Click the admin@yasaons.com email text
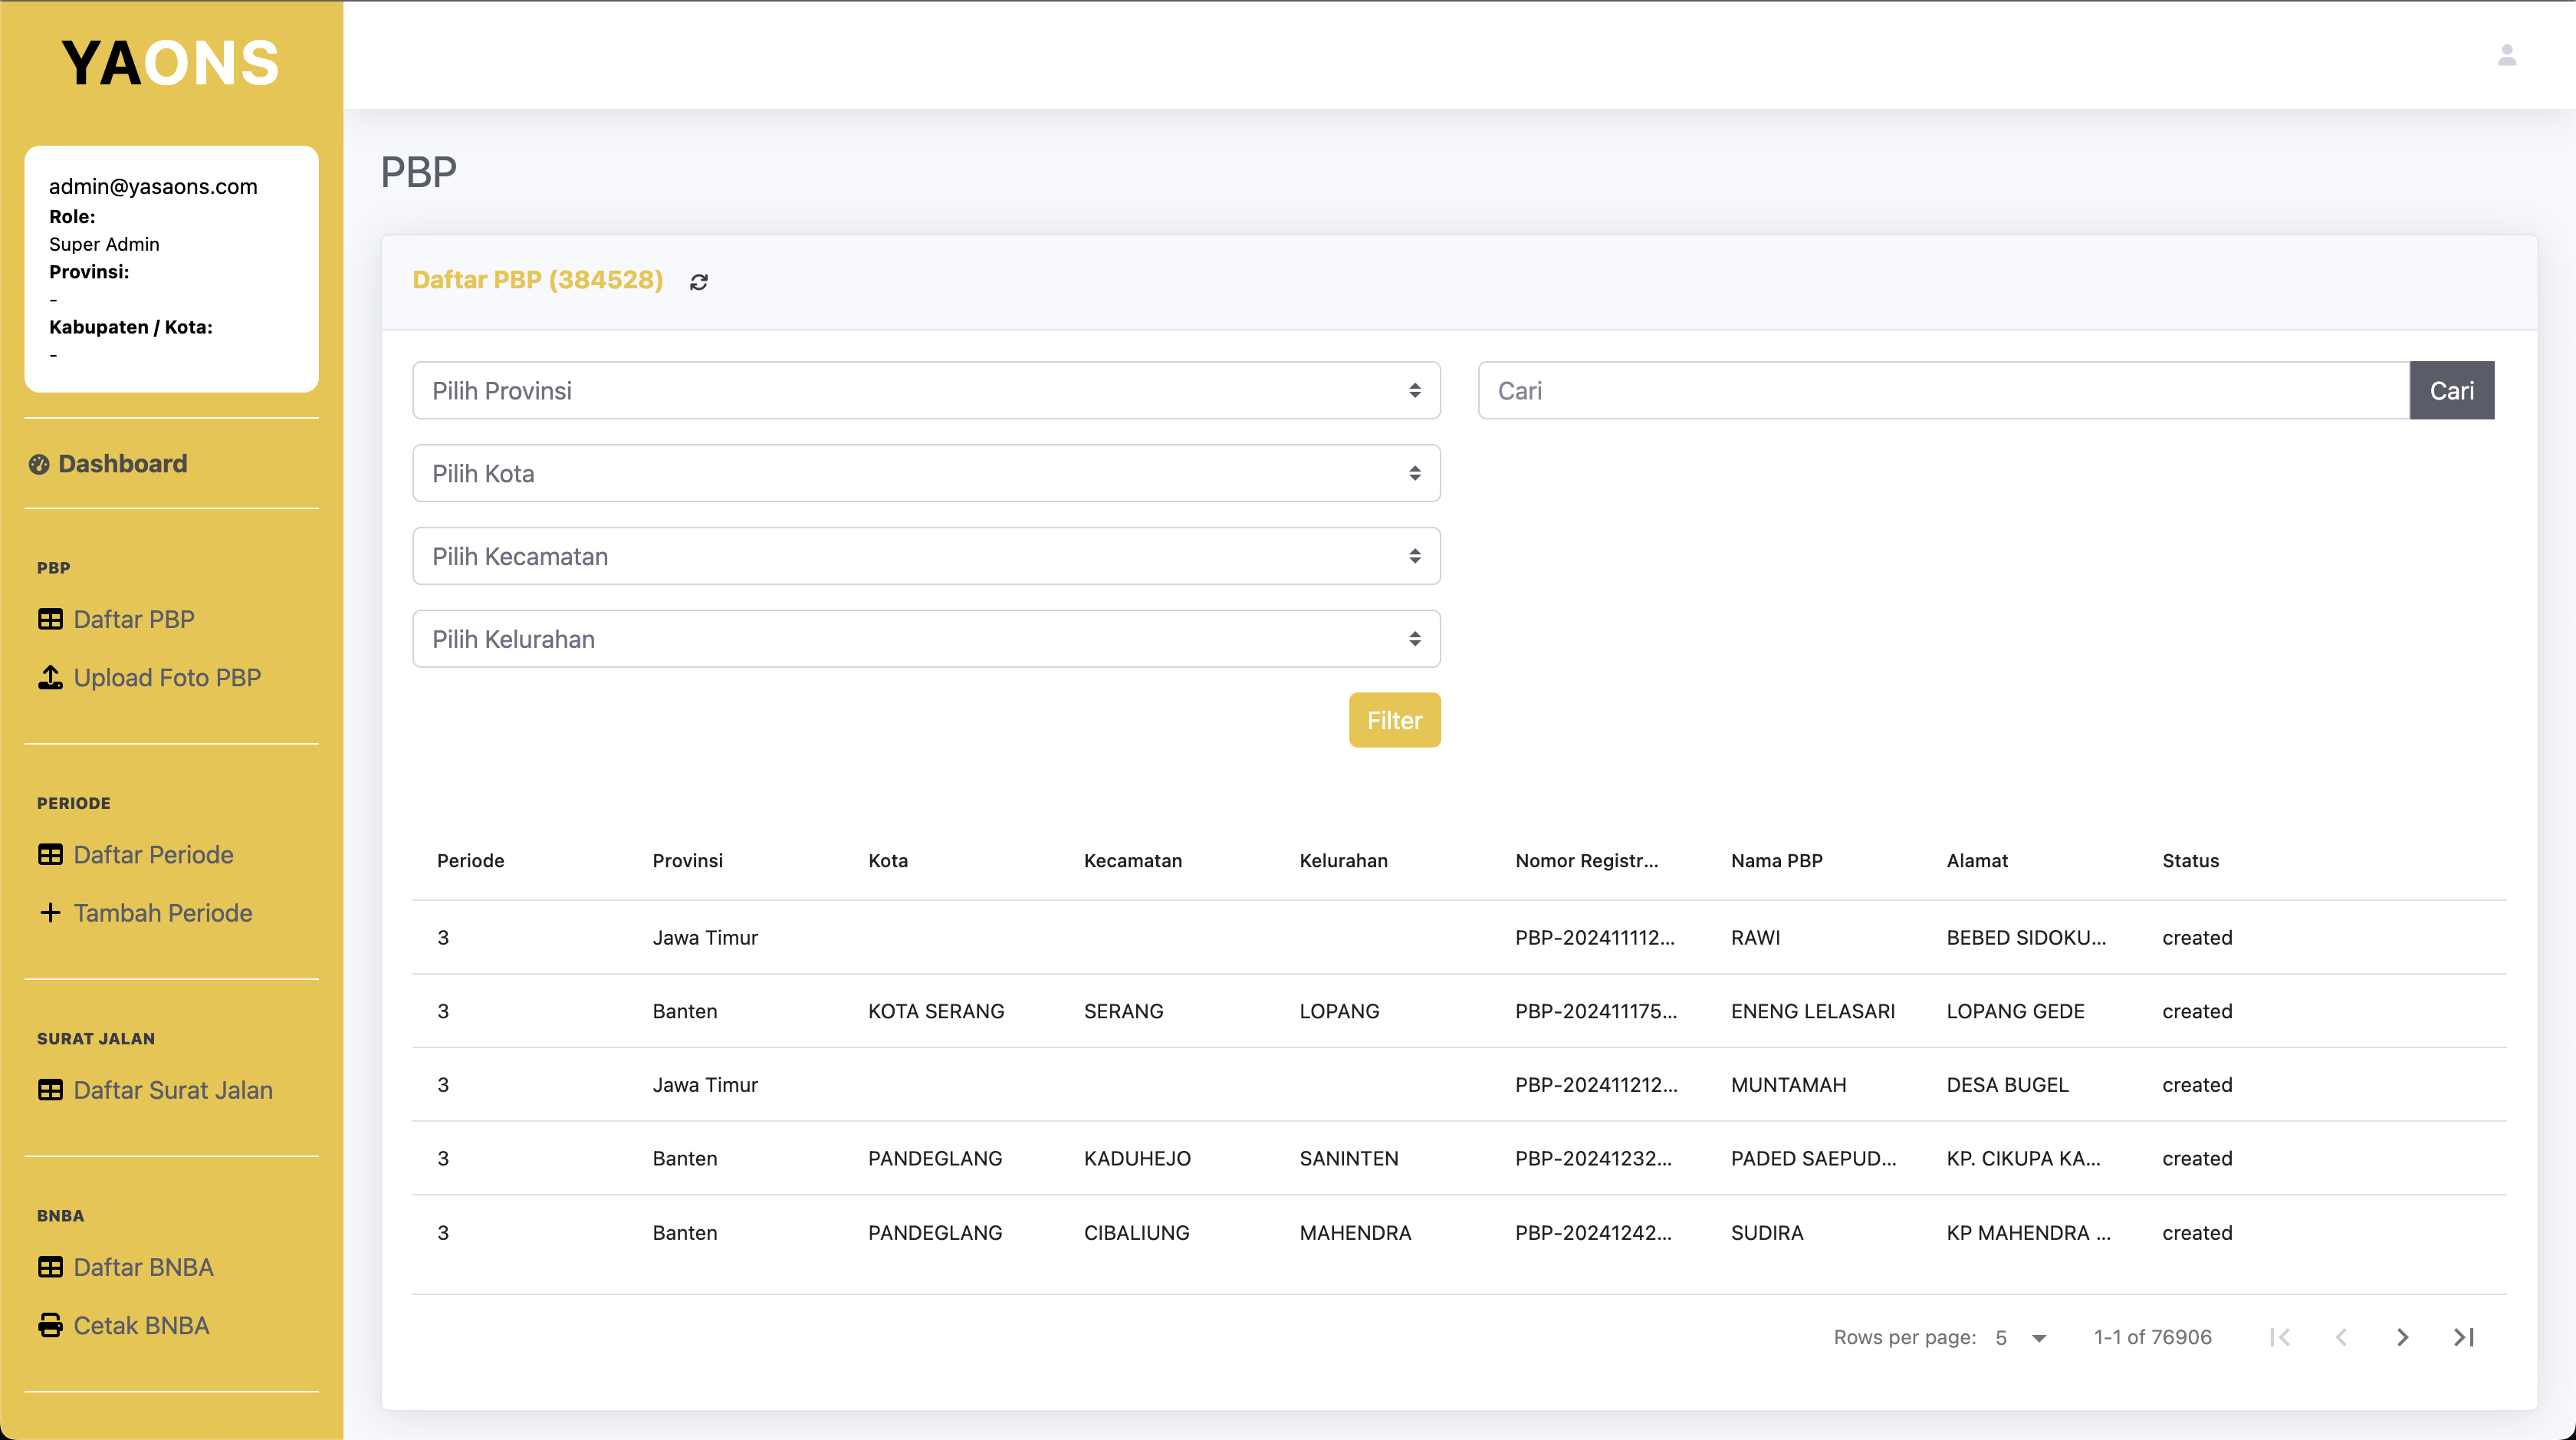Screen dimensions: 2576x1440 (153, 186)
